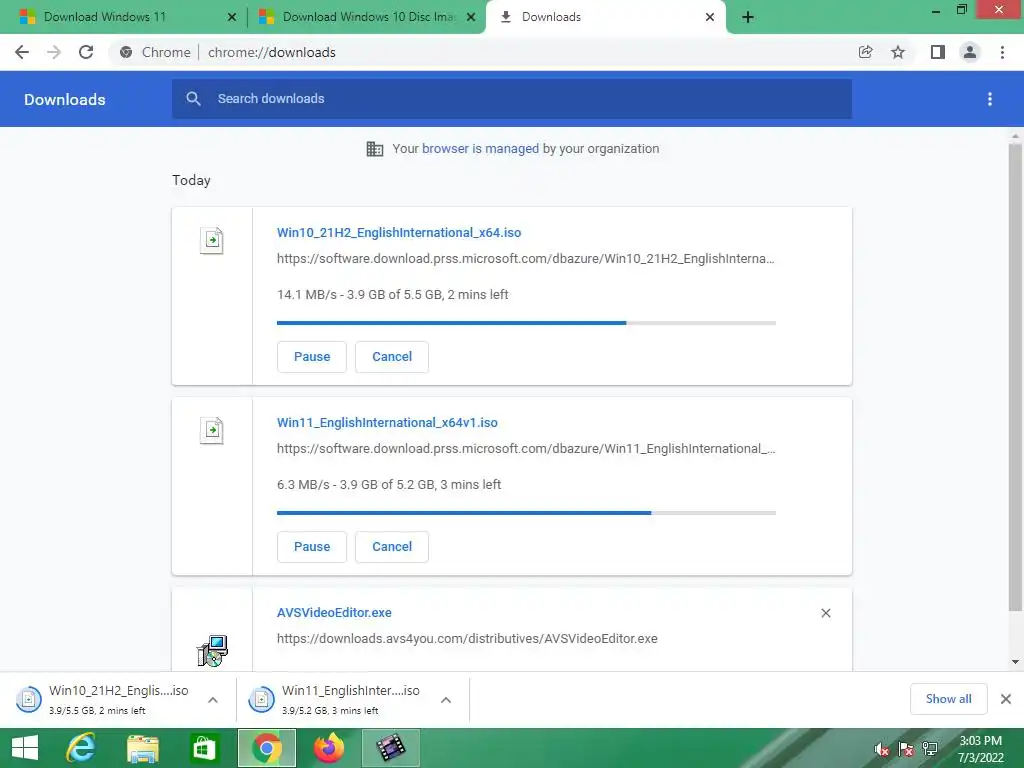Open the Downloads page more actions menu
1024x768 pixels.
point(990,99)
